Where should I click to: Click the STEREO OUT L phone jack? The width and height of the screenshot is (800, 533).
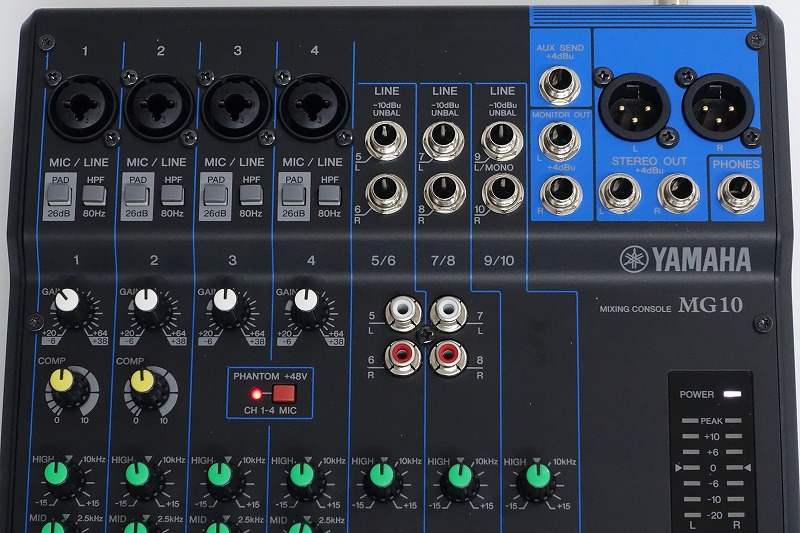pos(620,193)
